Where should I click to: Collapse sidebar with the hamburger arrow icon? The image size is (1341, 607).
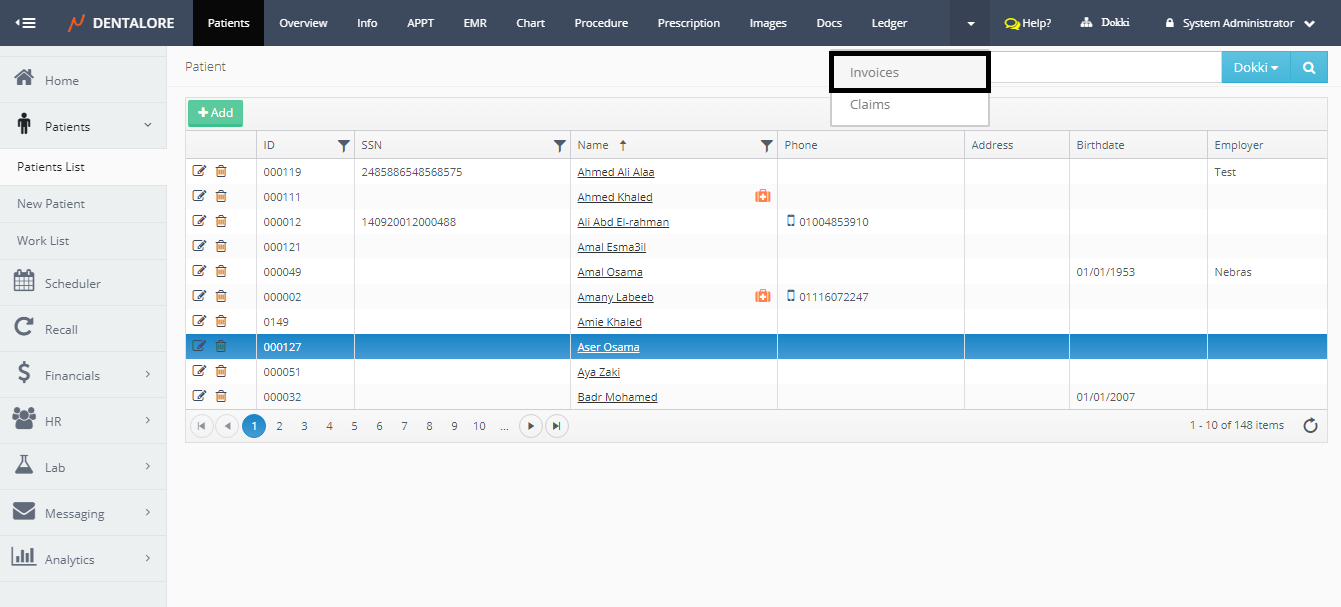click(26, 23)
